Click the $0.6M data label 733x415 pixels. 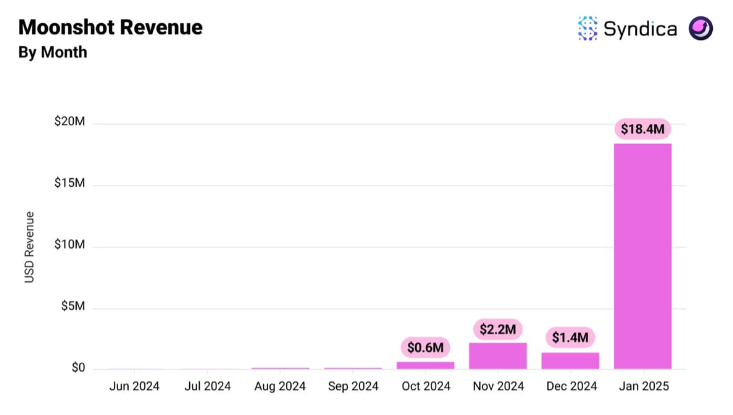[x=425, y=347]
